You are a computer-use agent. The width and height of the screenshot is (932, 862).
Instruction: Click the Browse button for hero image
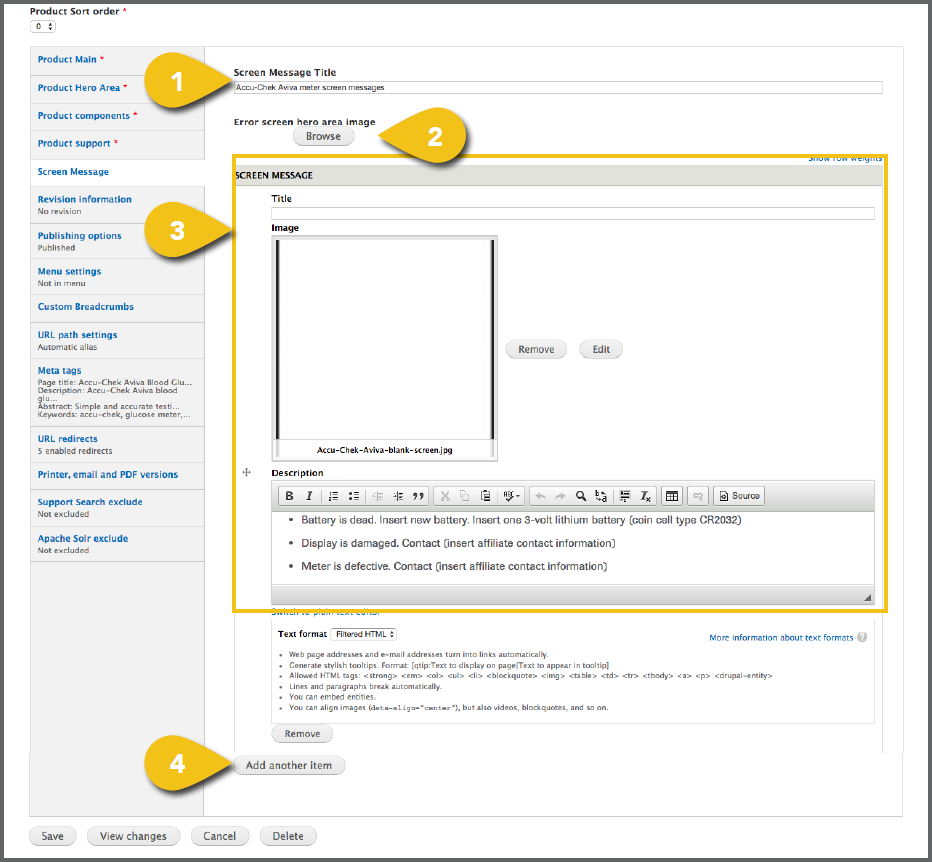[323, 136]
